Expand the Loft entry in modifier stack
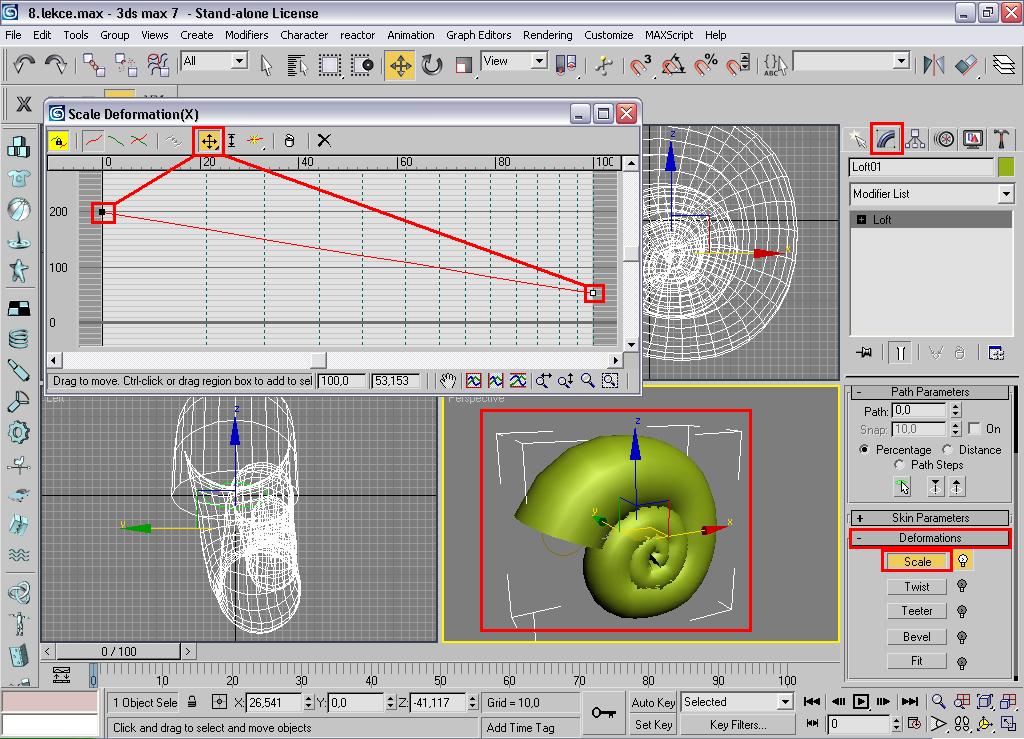The height and width of the screenshot is (739, 1024). click(861, 220)
